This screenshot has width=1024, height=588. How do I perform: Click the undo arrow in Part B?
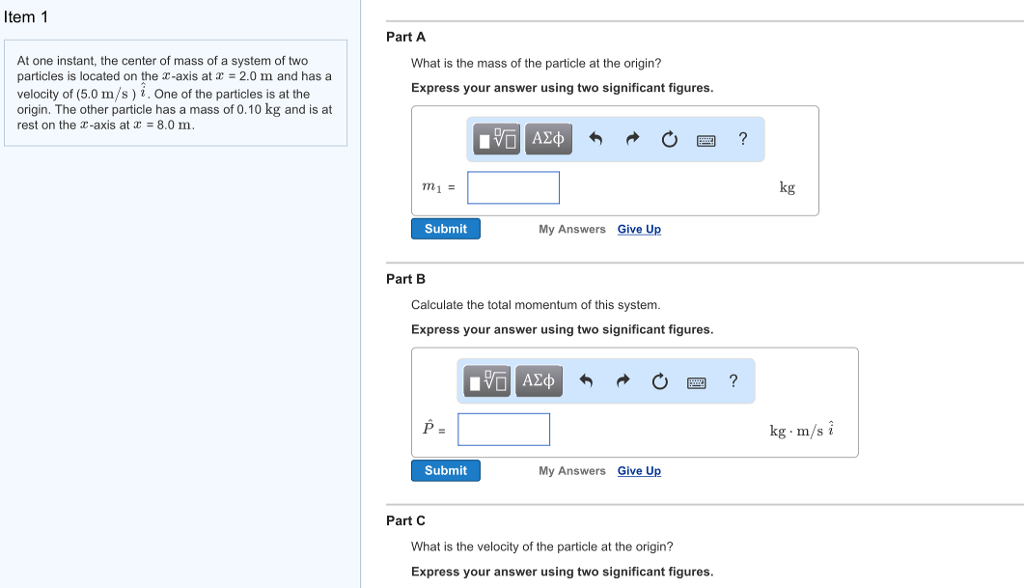click(586, 381)
